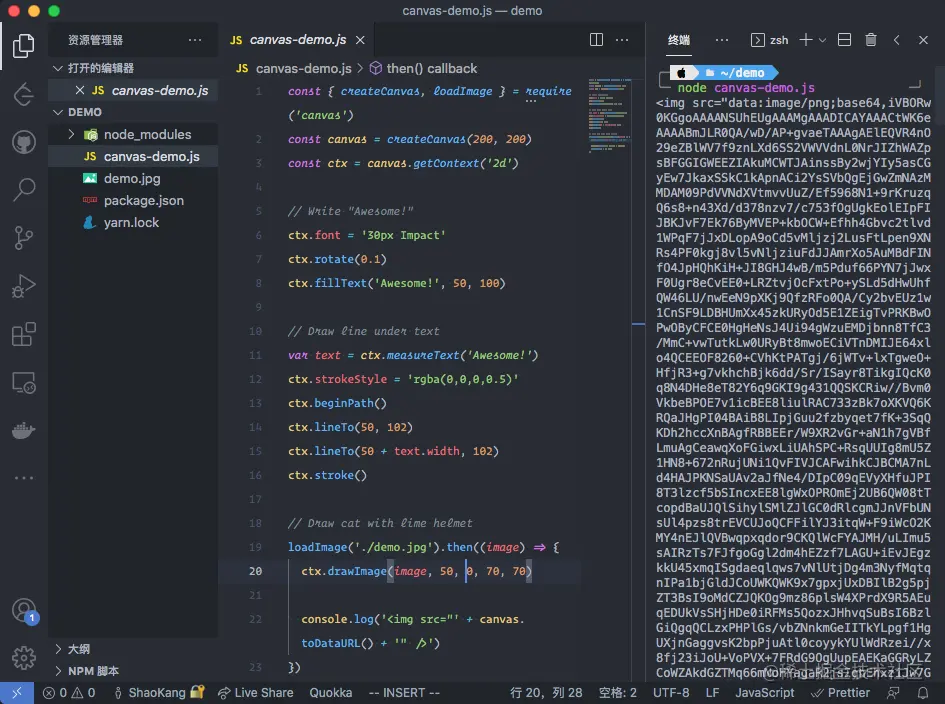Change file encoding UTF-8
Screen dimensions: 945x704
(671, 693)
